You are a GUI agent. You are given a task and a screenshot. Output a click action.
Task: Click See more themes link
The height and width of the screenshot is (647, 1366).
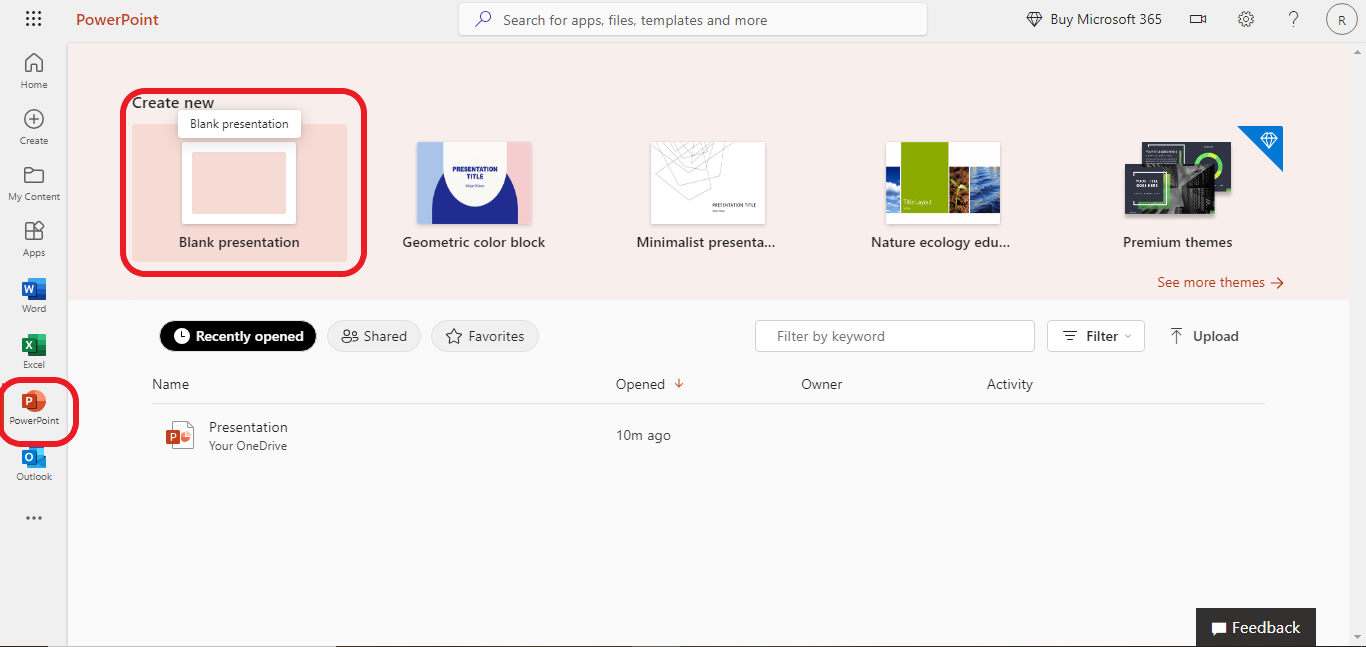point(1220,282)
